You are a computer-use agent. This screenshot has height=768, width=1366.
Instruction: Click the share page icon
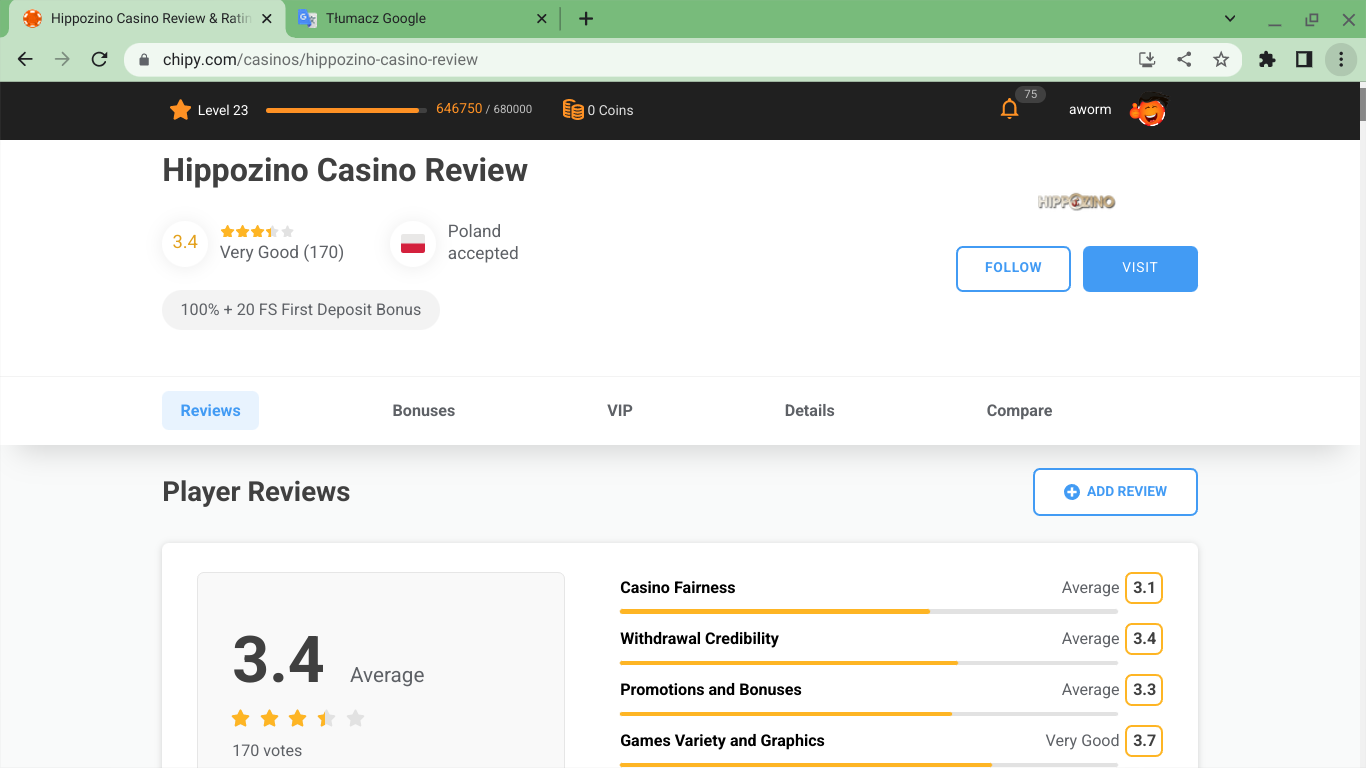[x=1184, y=60]
